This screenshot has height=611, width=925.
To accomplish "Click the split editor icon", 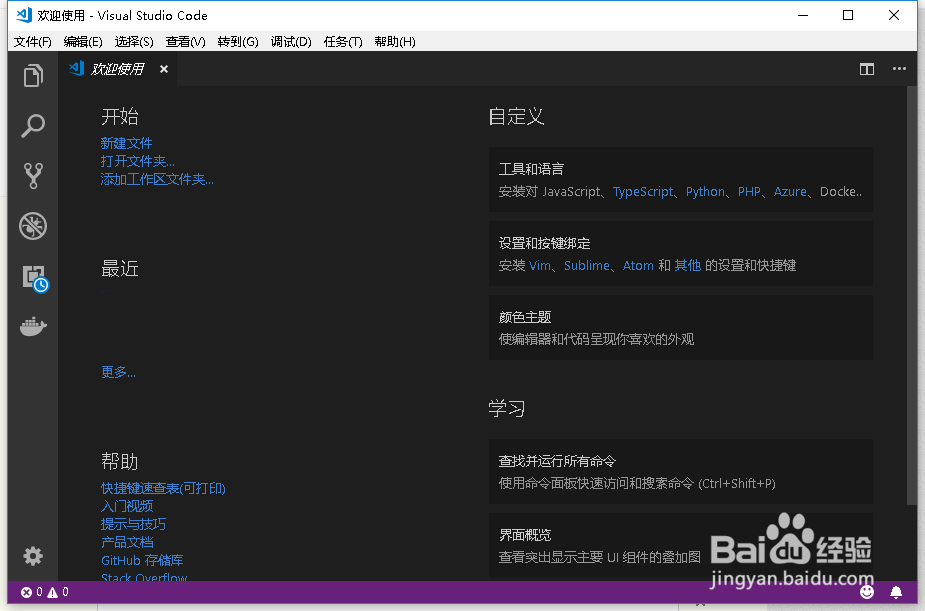I will (x=867, y=69).
